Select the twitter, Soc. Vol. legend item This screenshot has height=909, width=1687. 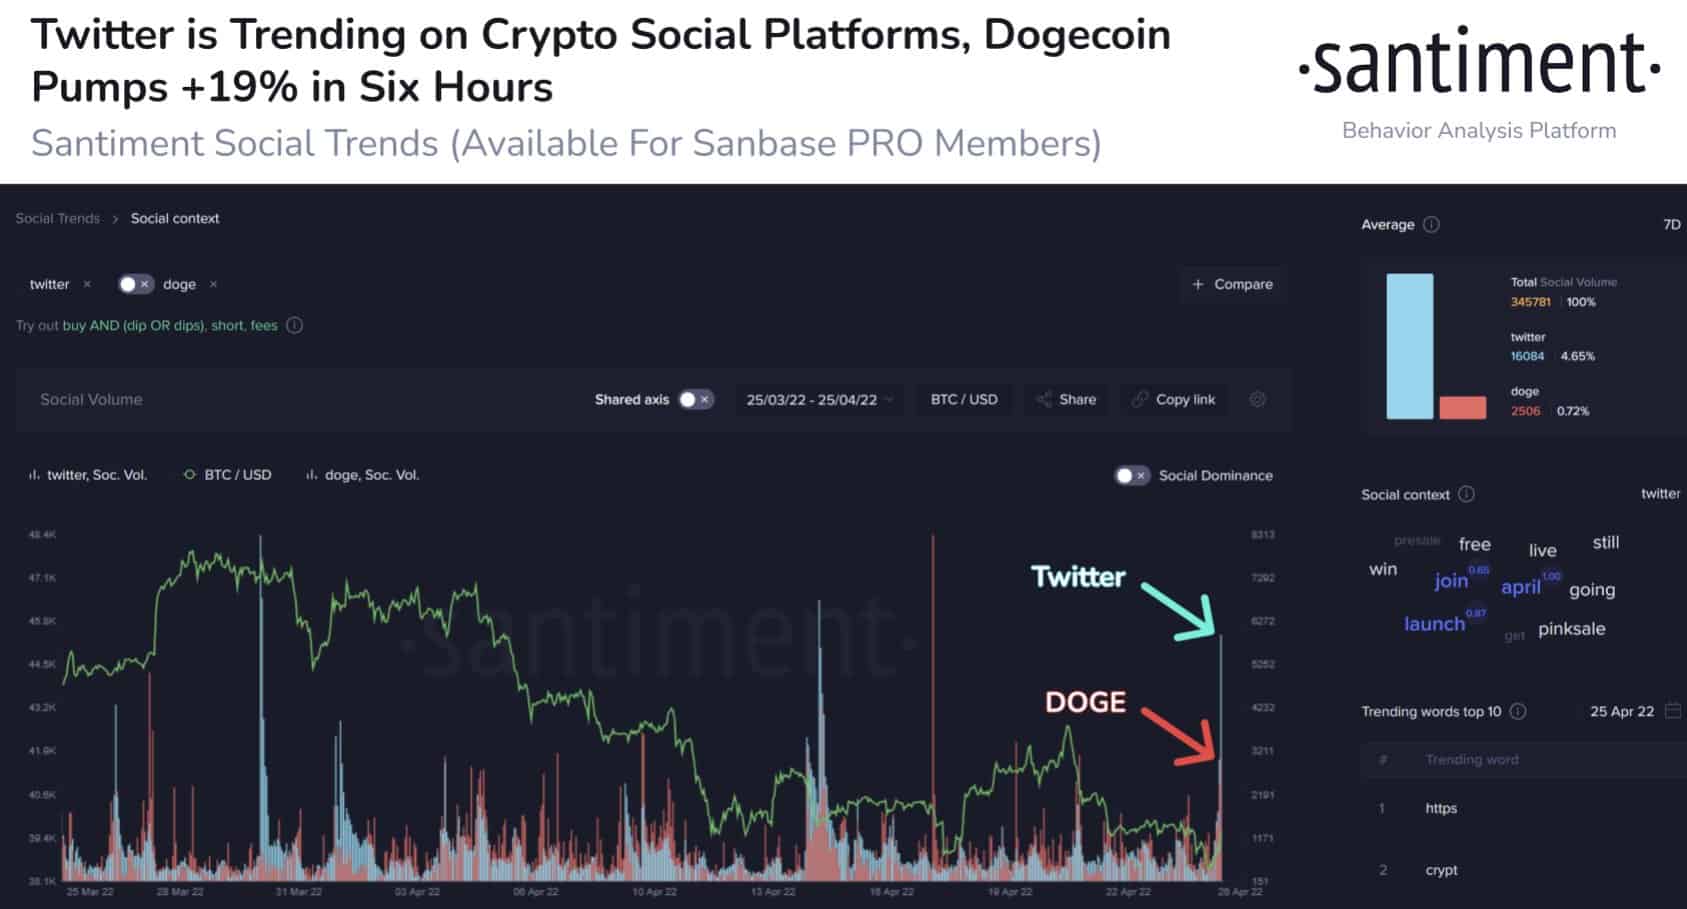[88, 475]
